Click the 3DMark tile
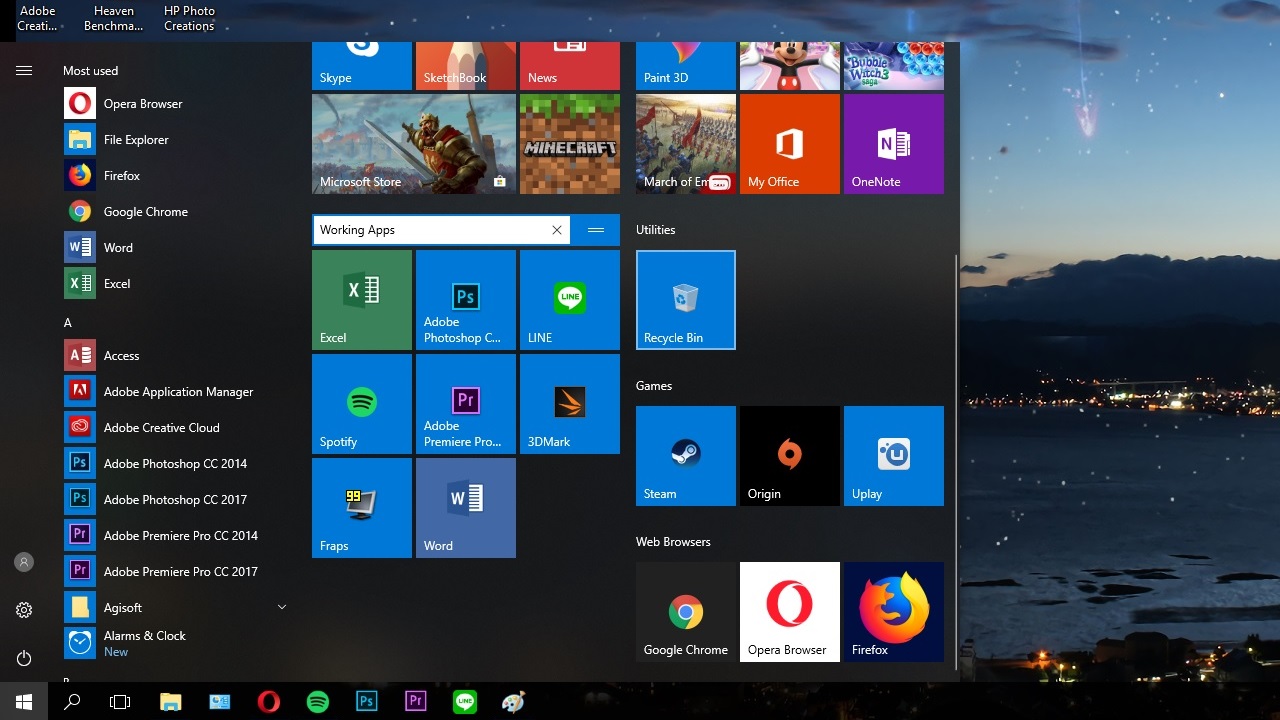The width and height of the screenshot is (1280, 720). (569, 404)
